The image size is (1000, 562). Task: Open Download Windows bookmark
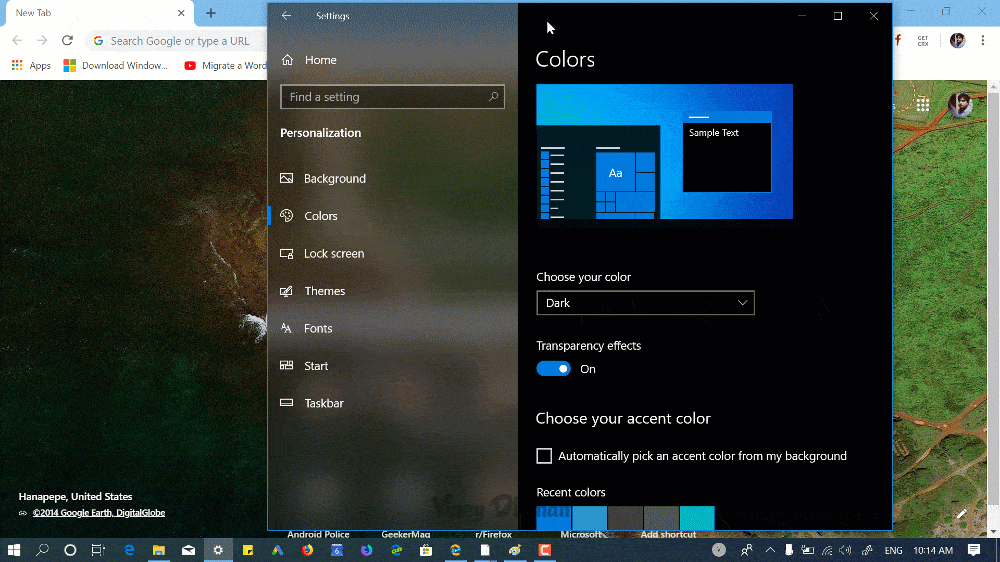115,66
